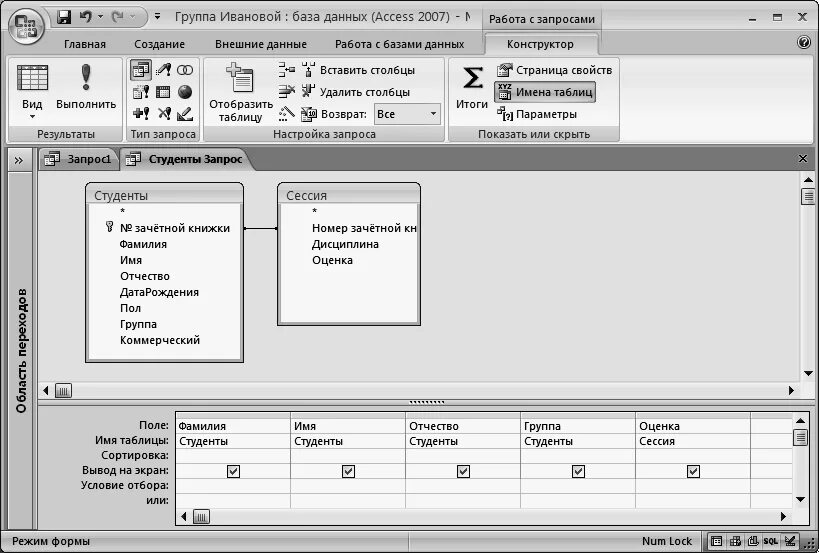The image size is (819, 553).
Task: Open Страница свойств property sheet
Action: (x=554, y=70)
